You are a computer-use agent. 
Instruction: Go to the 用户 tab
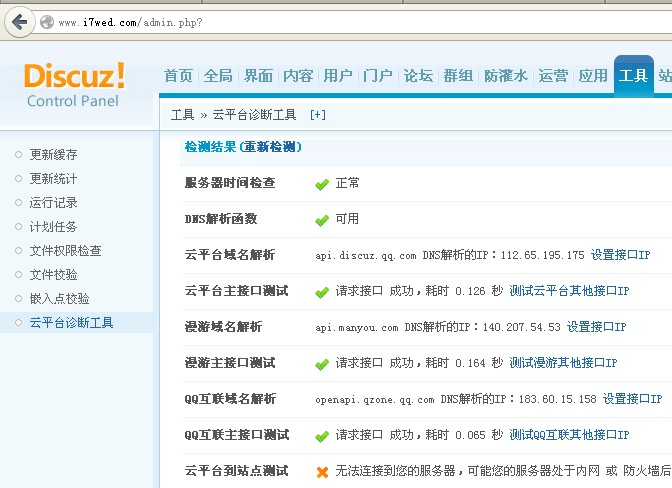pos(338,76)
